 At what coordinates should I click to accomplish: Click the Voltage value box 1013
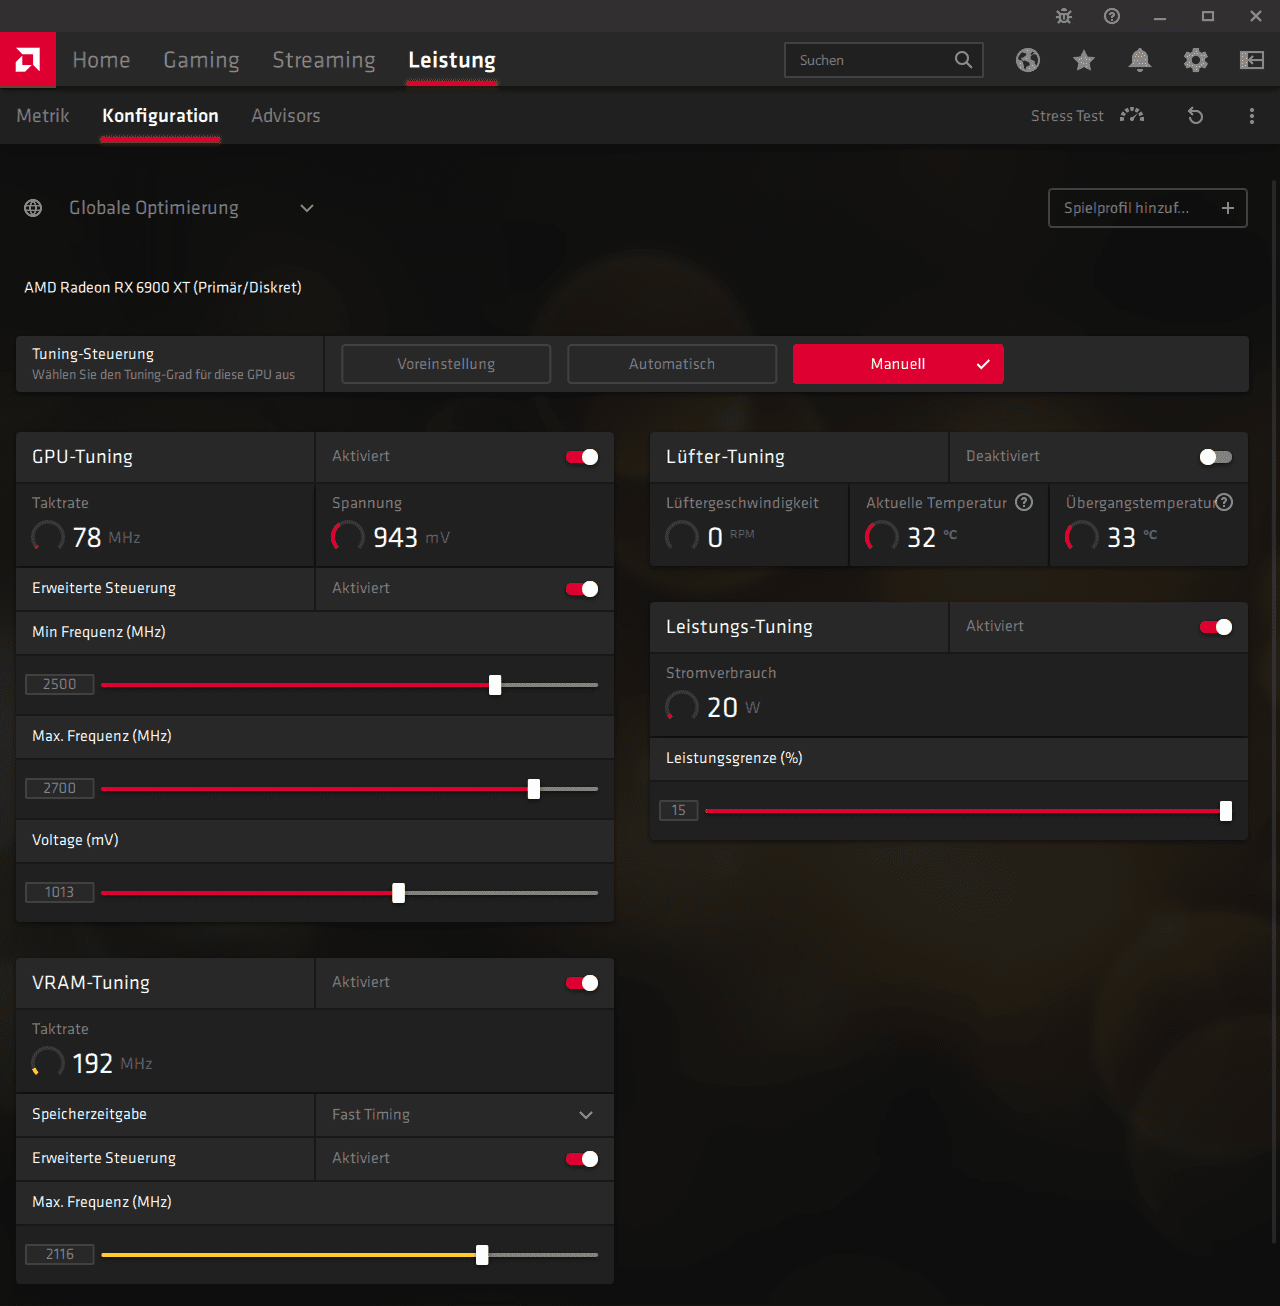60,892
